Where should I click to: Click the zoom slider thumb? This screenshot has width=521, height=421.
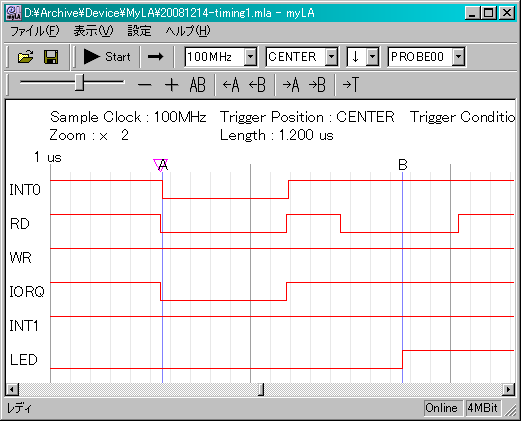tap(79, 82)
